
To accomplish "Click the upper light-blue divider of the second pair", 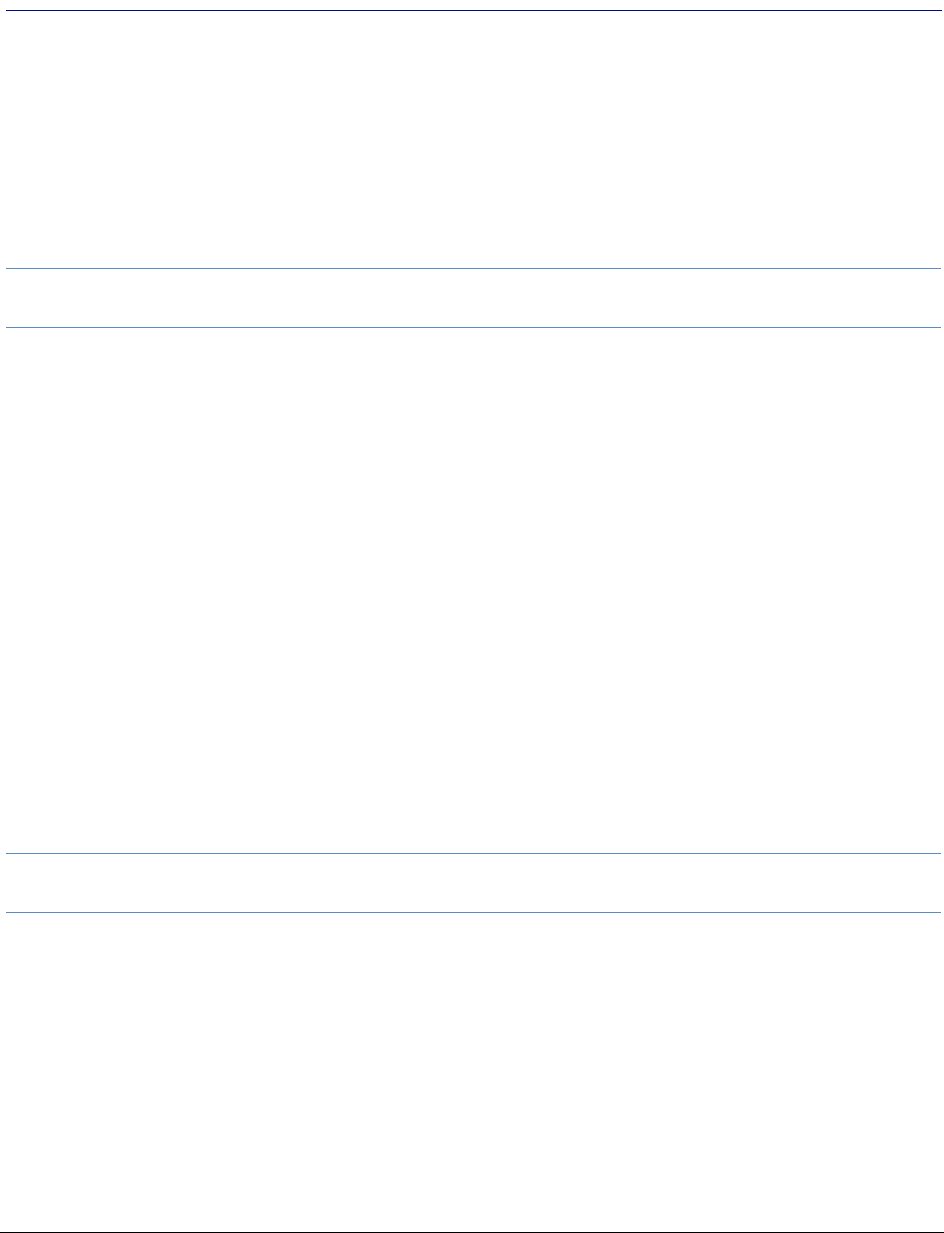I will click(472, 853).
